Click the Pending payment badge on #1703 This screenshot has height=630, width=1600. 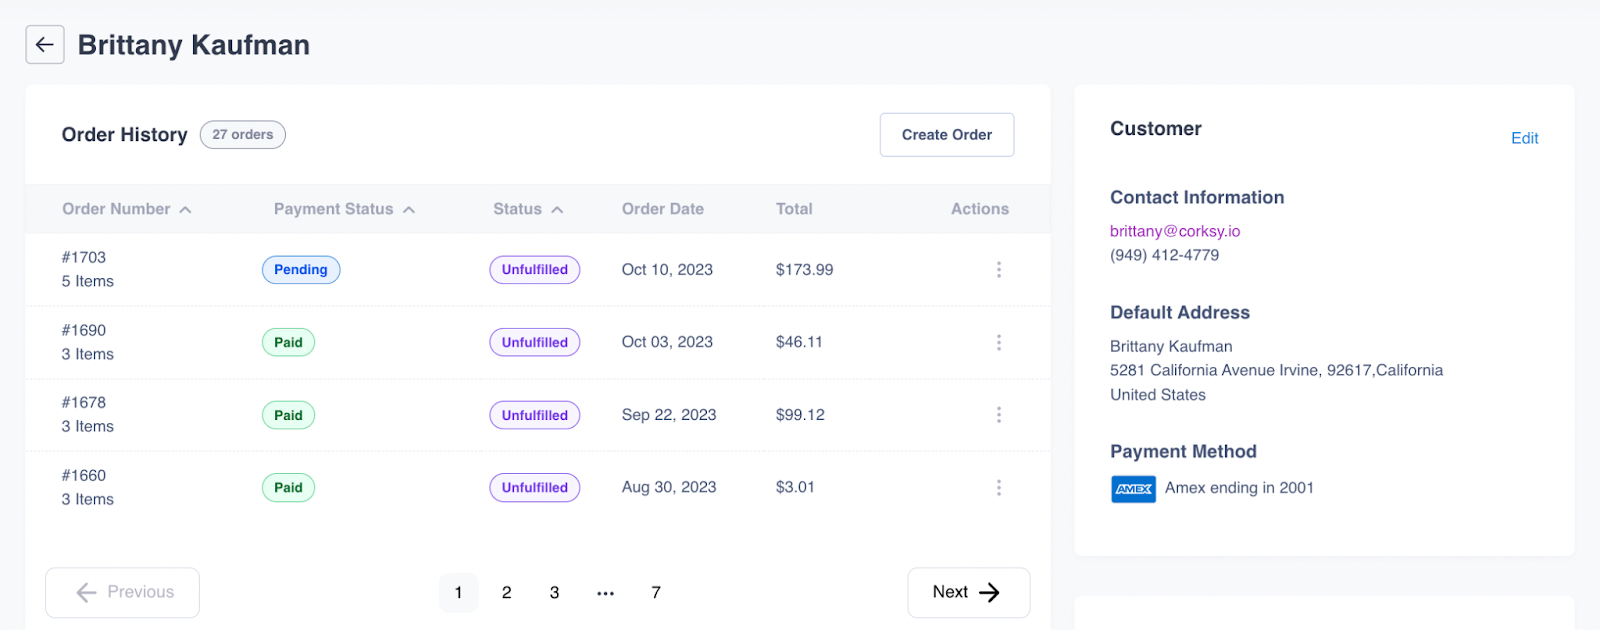coord(301,270)
